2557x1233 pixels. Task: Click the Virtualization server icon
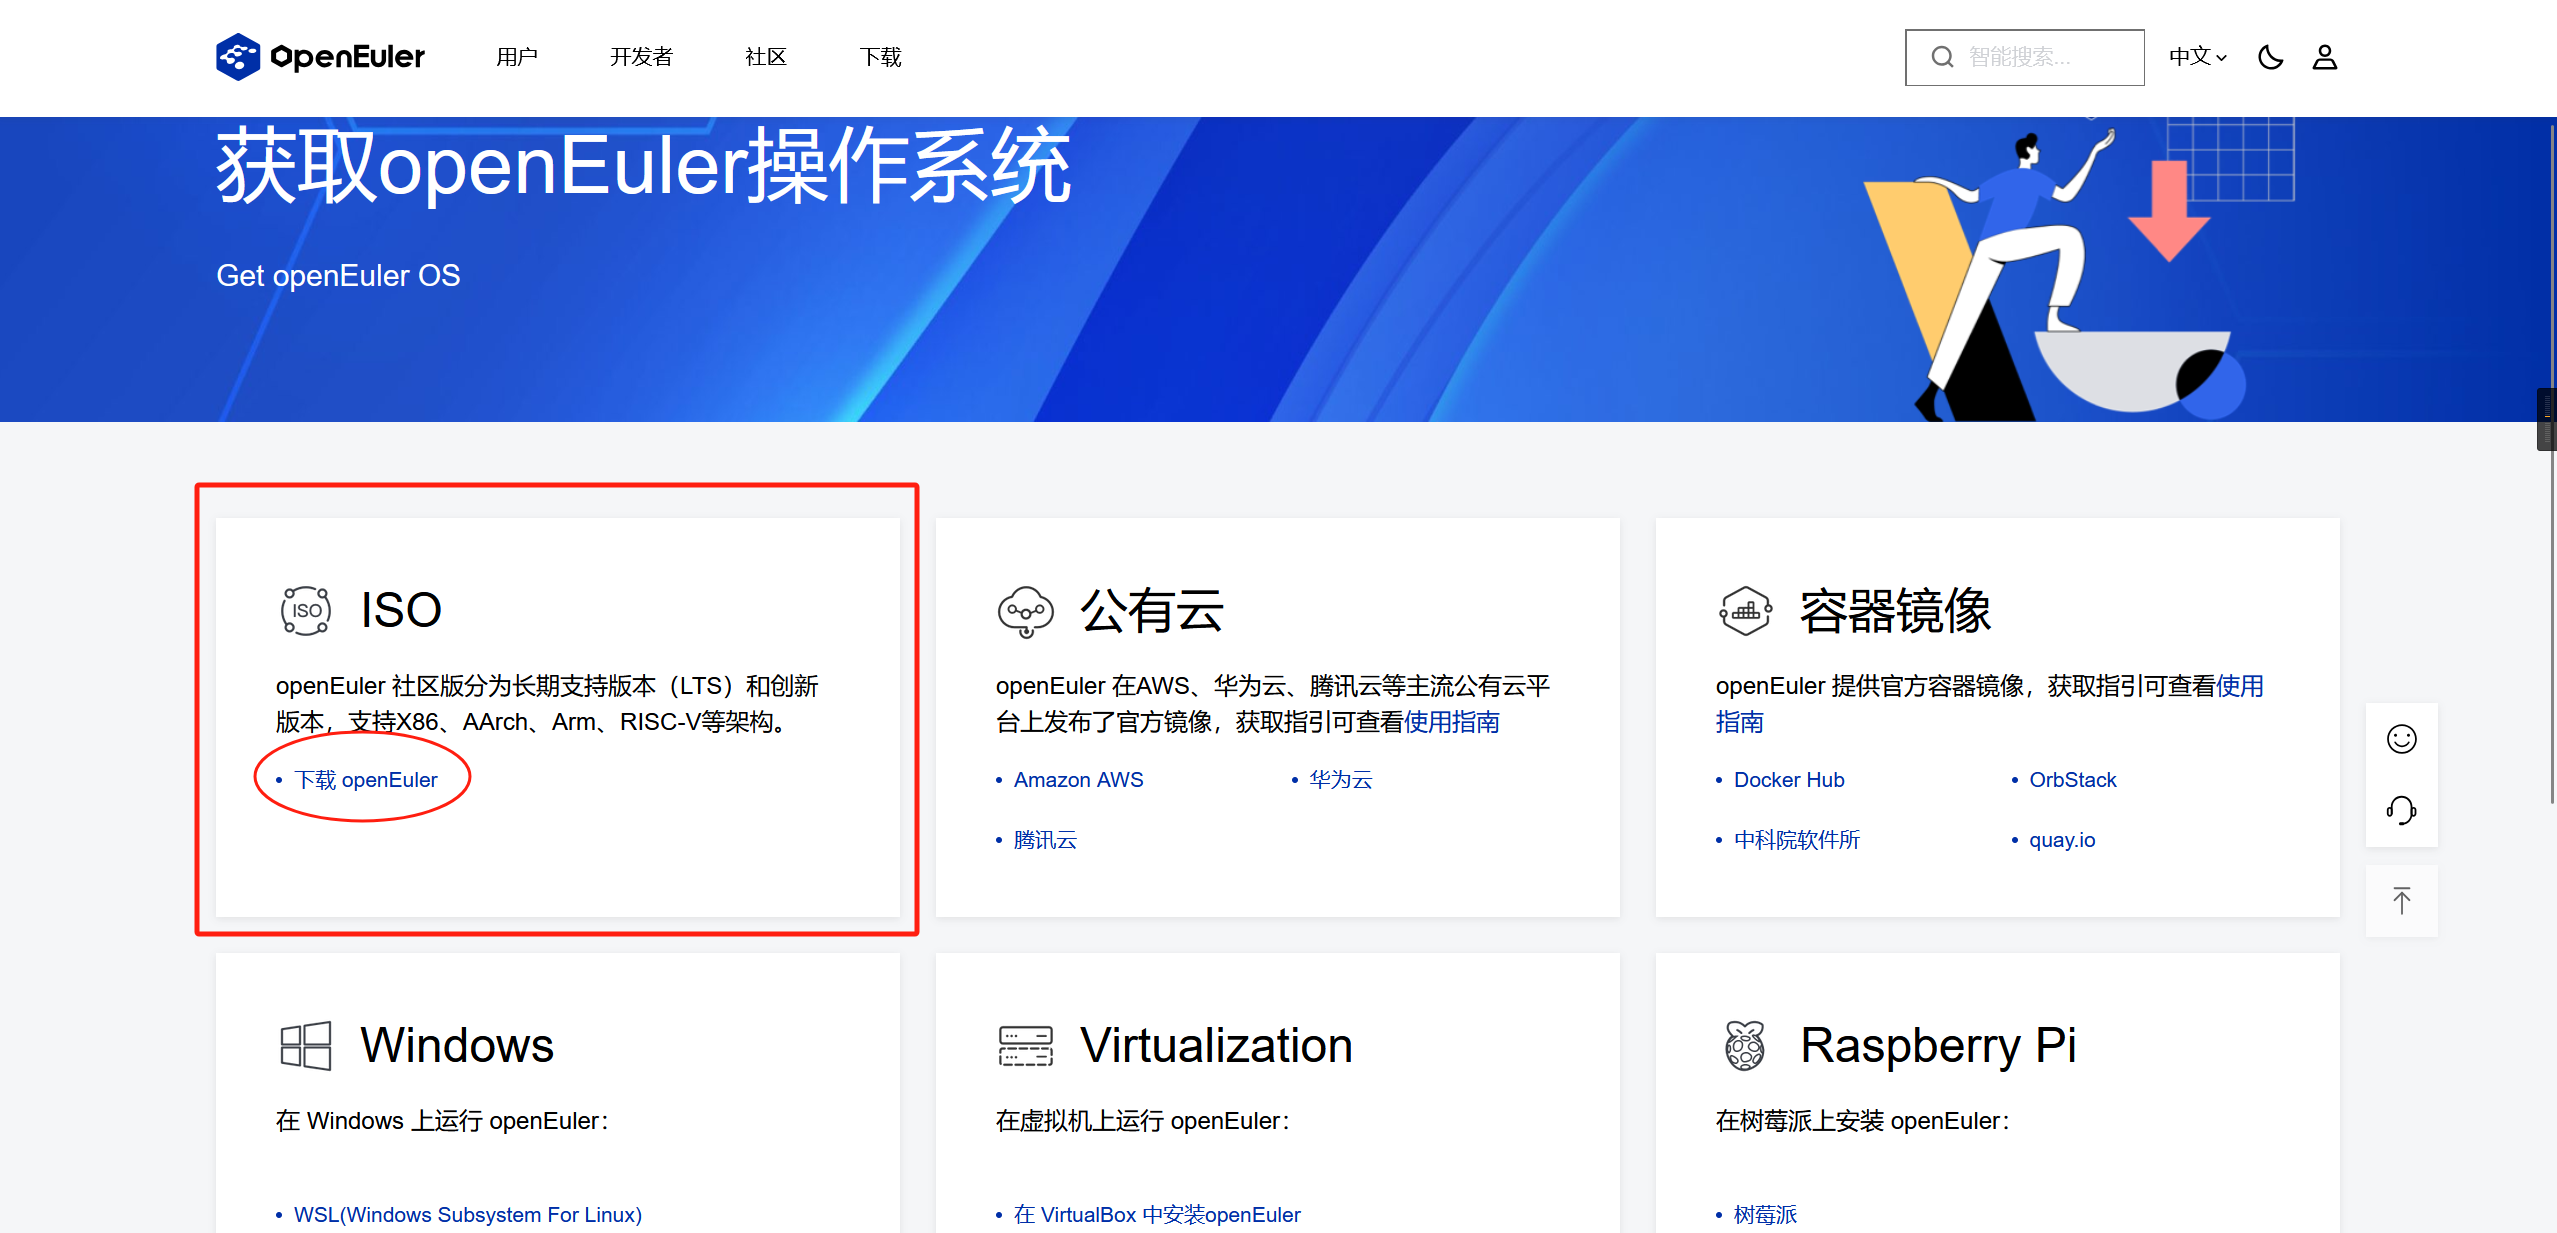pyautogui.click(x=1025, y=1046)
